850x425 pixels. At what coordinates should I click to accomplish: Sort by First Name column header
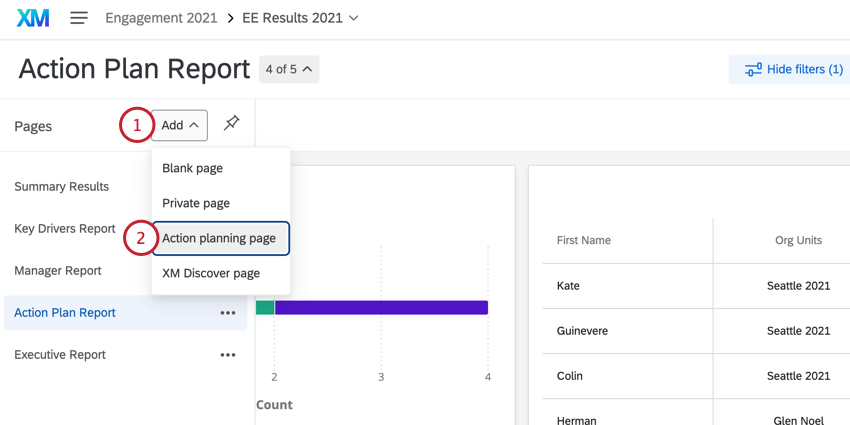tap(584, 240)
